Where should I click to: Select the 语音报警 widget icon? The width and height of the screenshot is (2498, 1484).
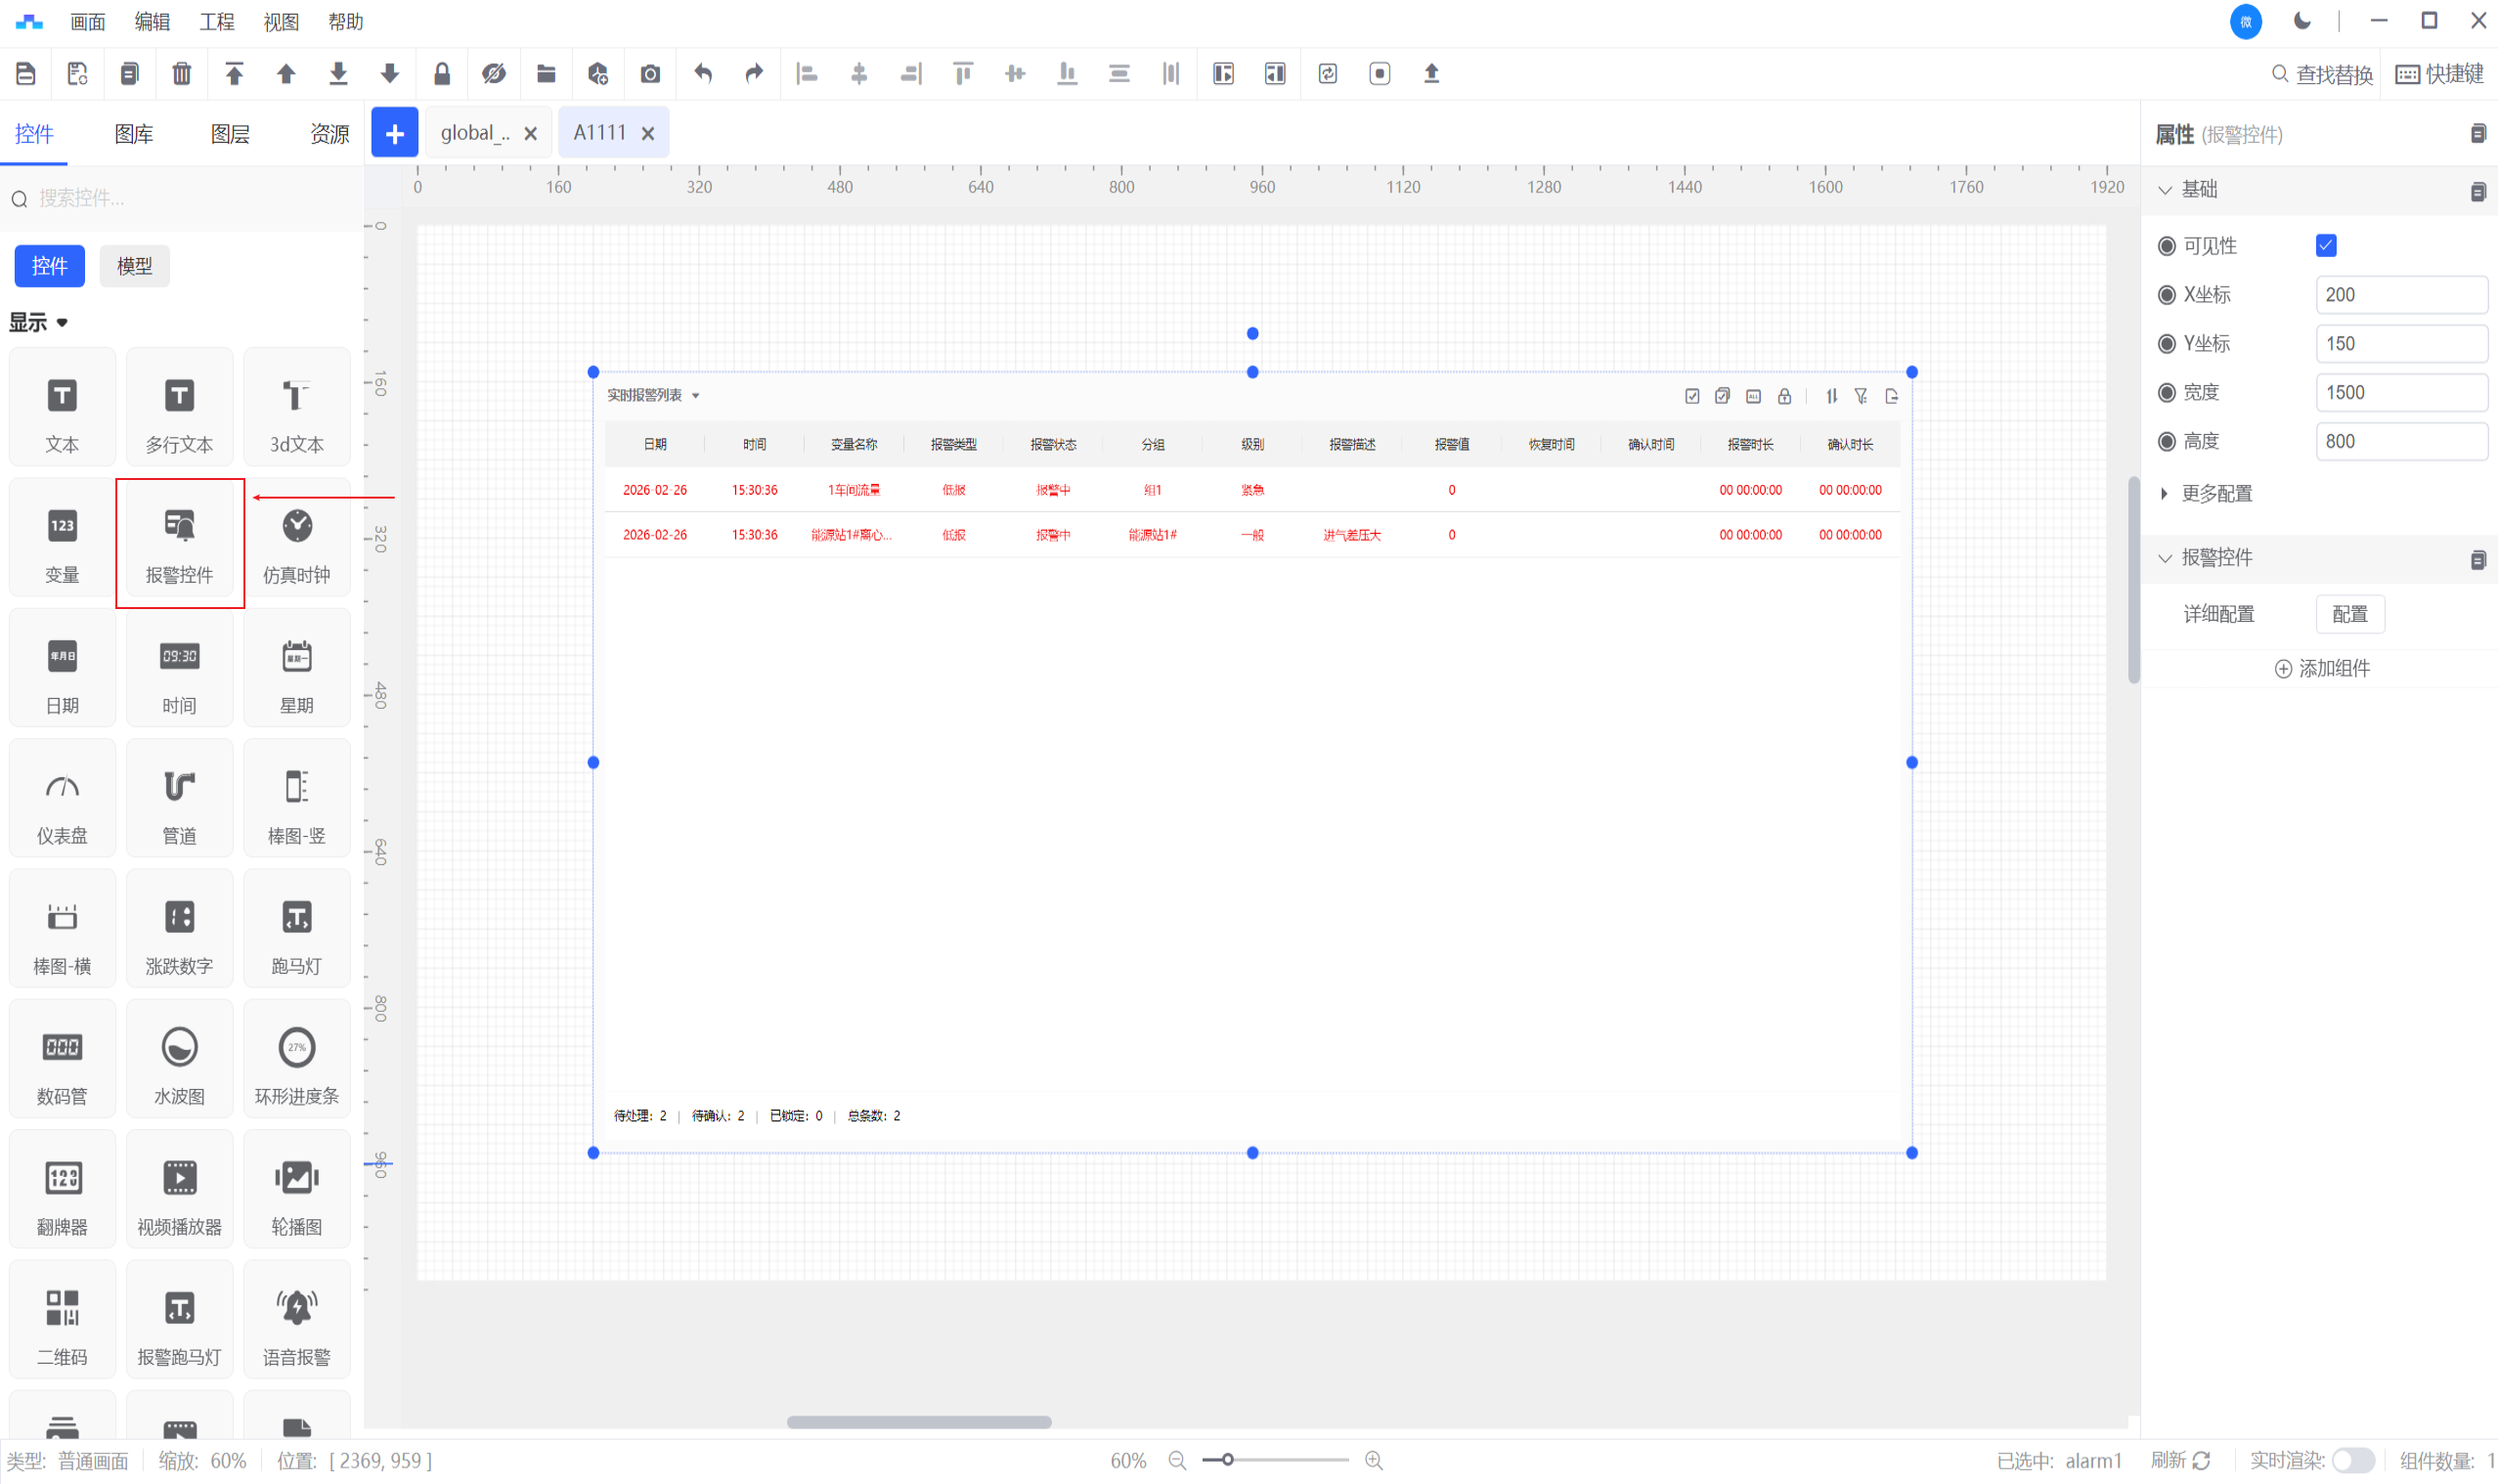(x=297, y=1324)
